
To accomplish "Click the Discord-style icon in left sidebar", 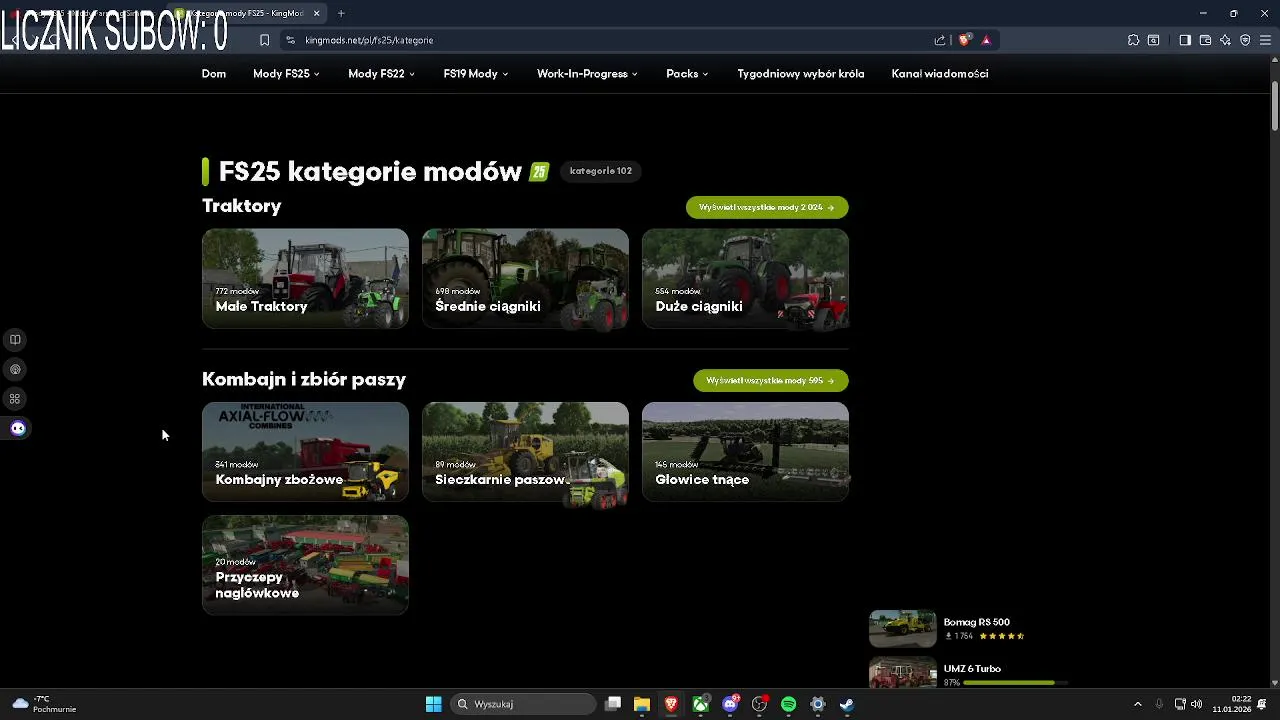I will point(18,428).
